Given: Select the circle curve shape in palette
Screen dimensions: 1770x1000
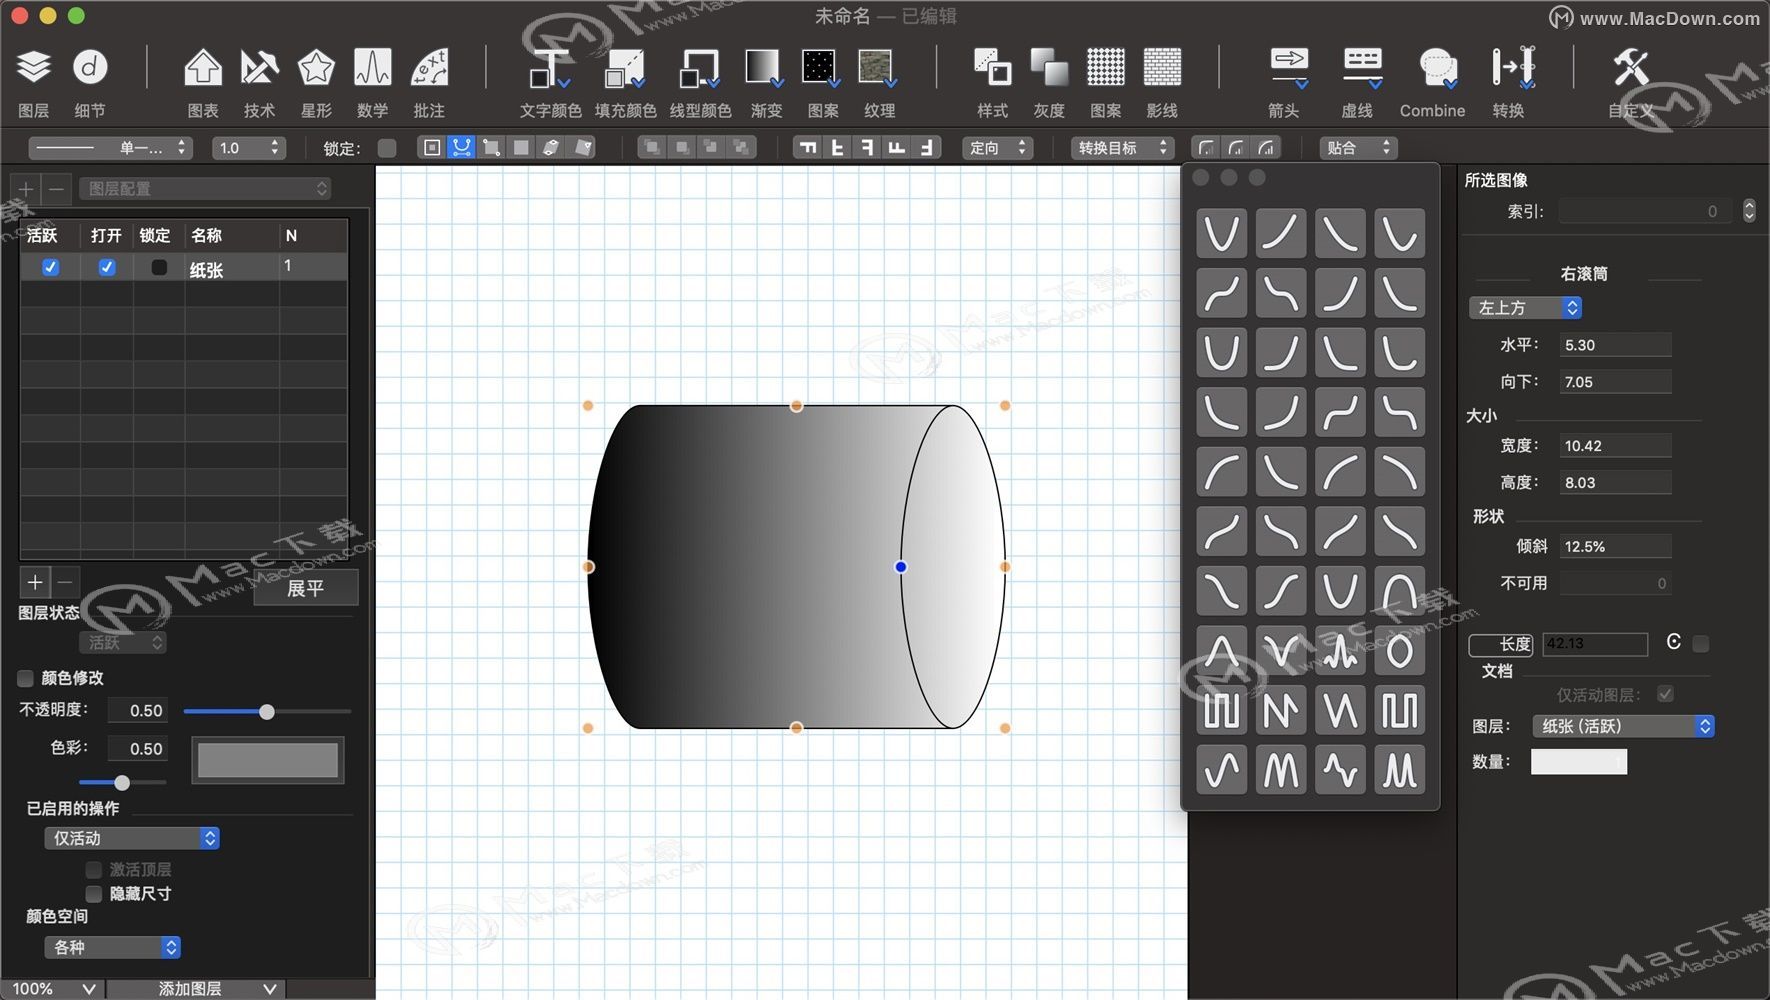Looking at the screenshot, I should pos(1399,652).
